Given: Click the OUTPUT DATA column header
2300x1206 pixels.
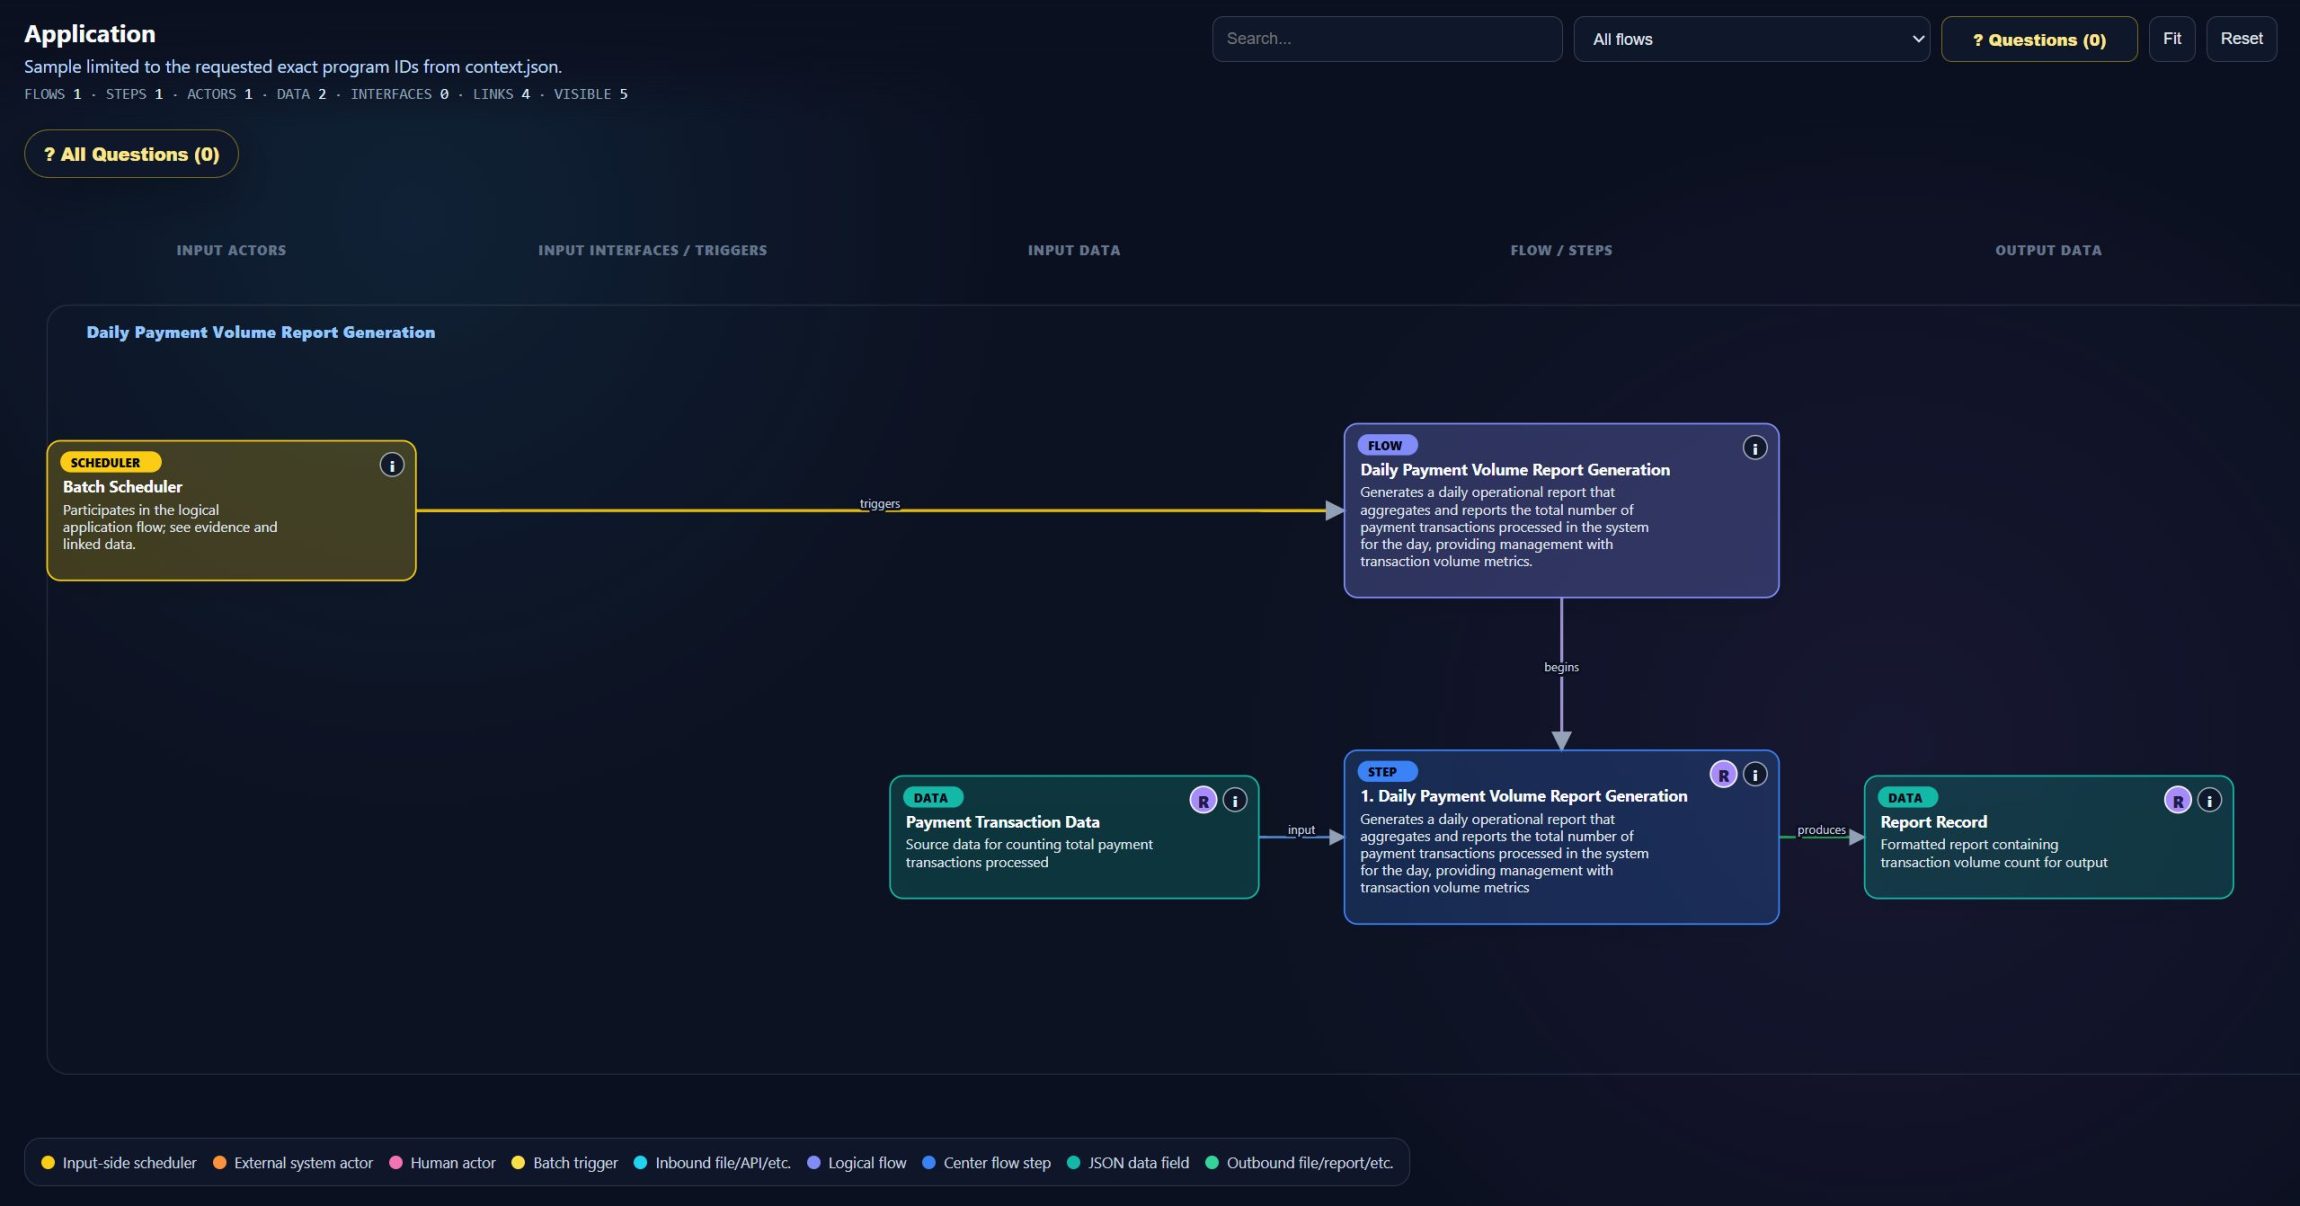Looking at the screenshot, I should pyautogui.click(x=2048, y=250).
